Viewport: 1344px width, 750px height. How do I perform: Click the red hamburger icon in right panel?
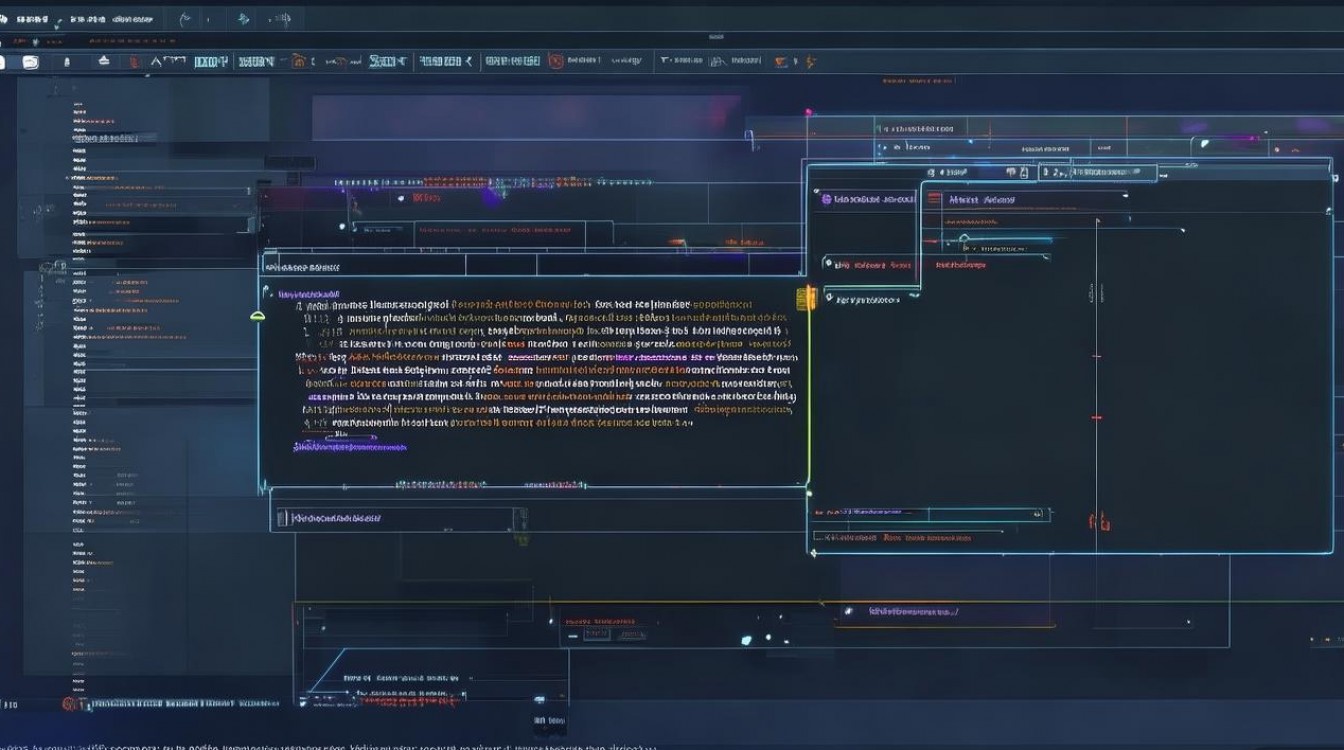[934, 199]
